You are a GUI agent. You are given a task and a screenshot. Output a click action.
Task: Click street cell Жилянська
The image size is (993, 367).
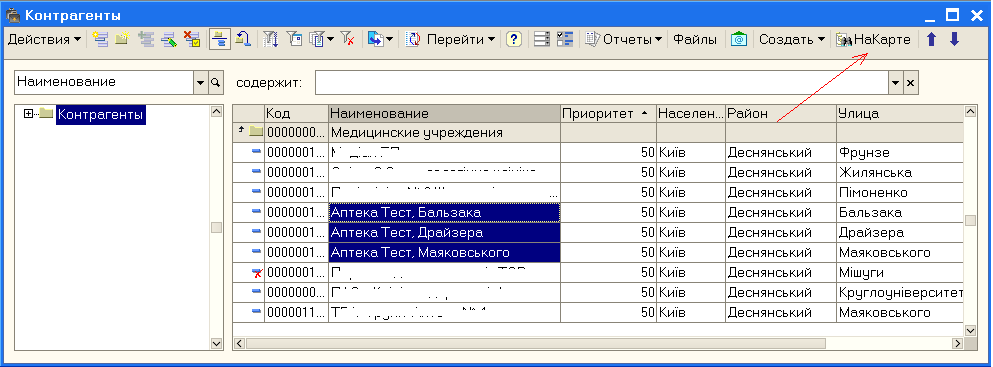tap(900, 173)
